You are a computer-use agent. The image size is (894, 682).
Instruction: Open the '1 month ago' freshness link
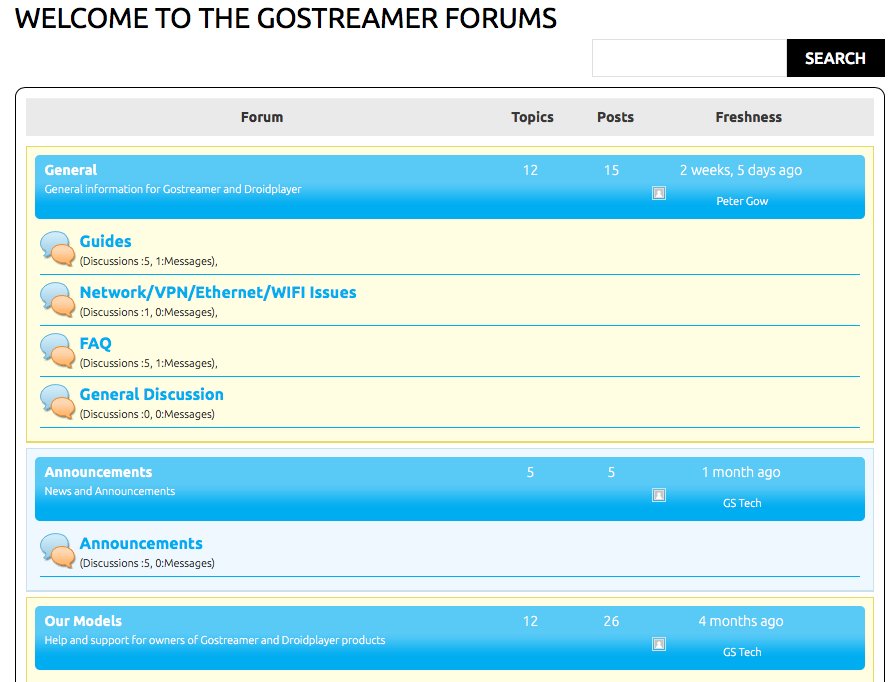741,472
